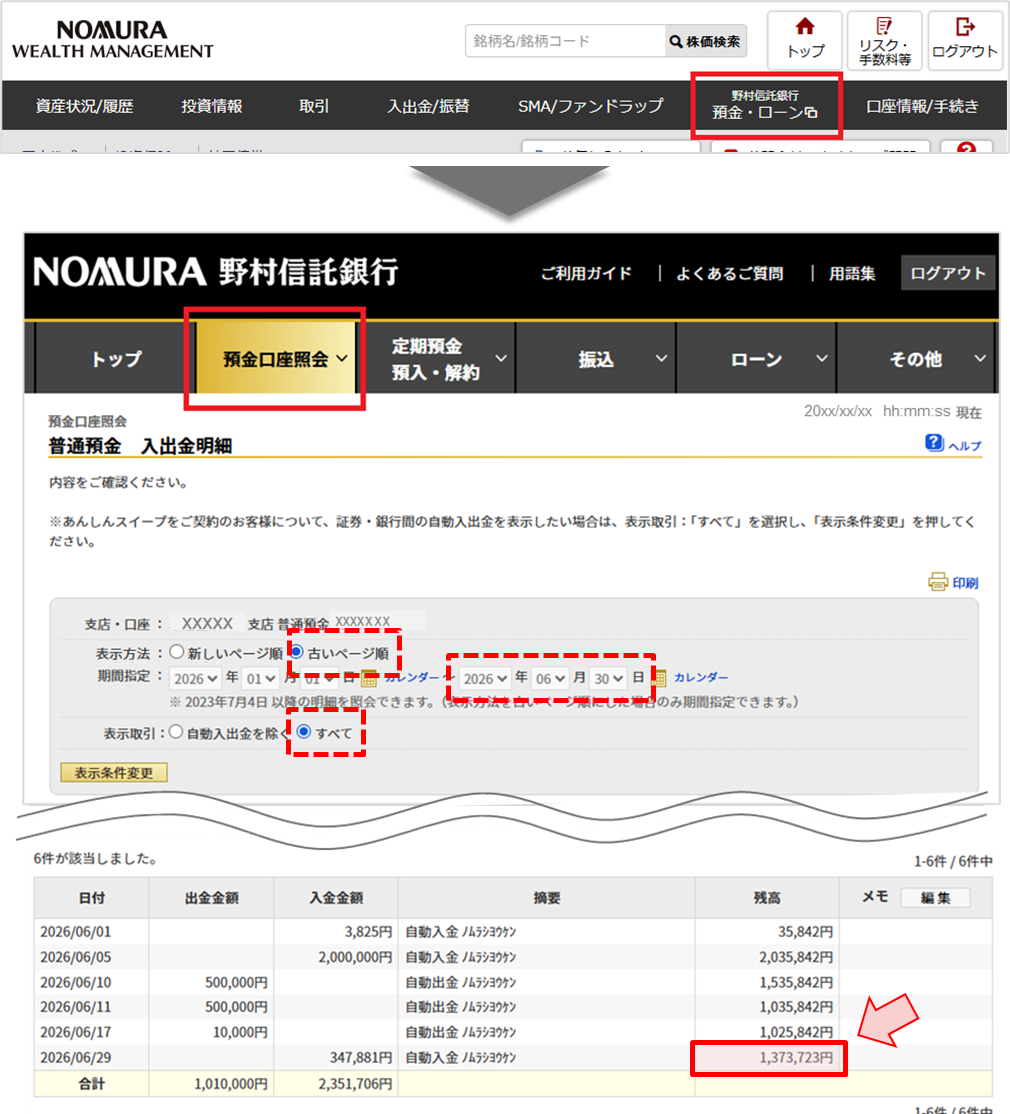
Task: Select 古いページ順 radio button
Action: 297,651
